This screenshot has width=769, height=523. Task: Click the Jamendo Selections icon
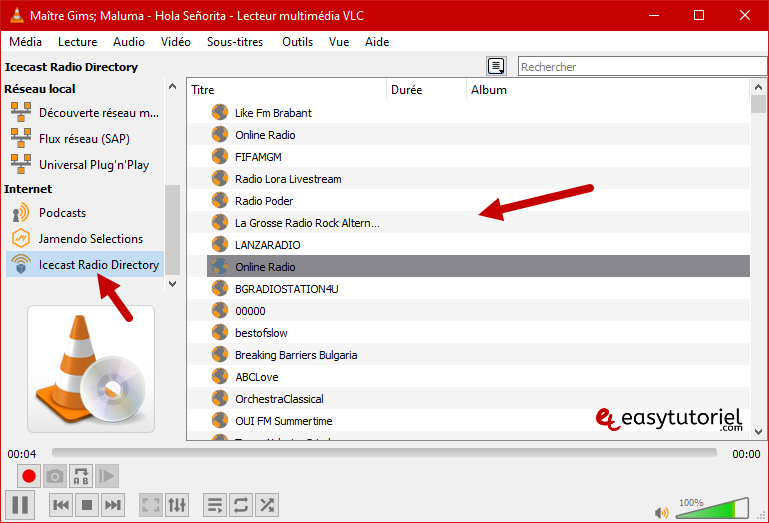point(21,238)
